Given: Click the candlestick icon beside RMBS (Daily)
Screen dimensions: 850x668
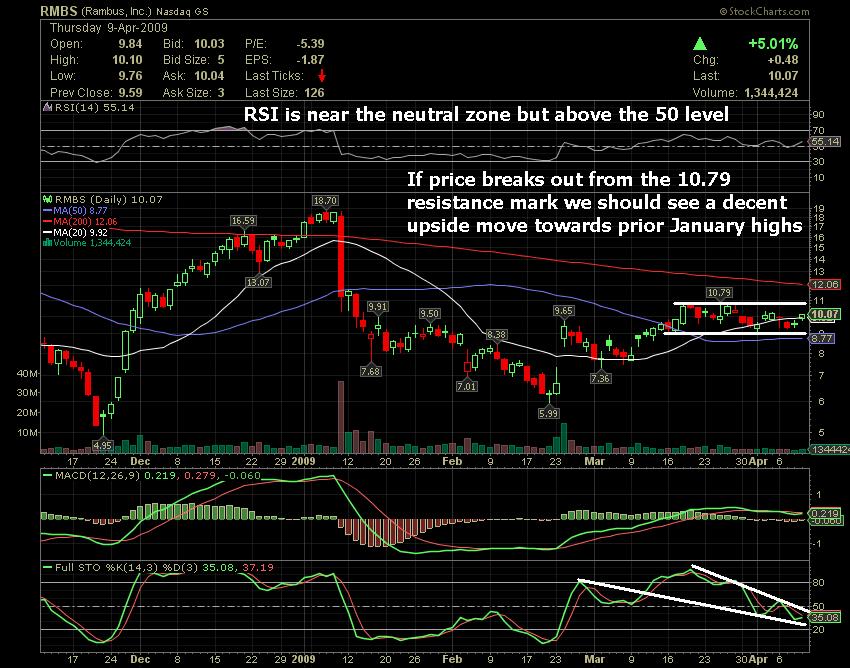Looking at the screenshot, I should (x=47, y=200).
